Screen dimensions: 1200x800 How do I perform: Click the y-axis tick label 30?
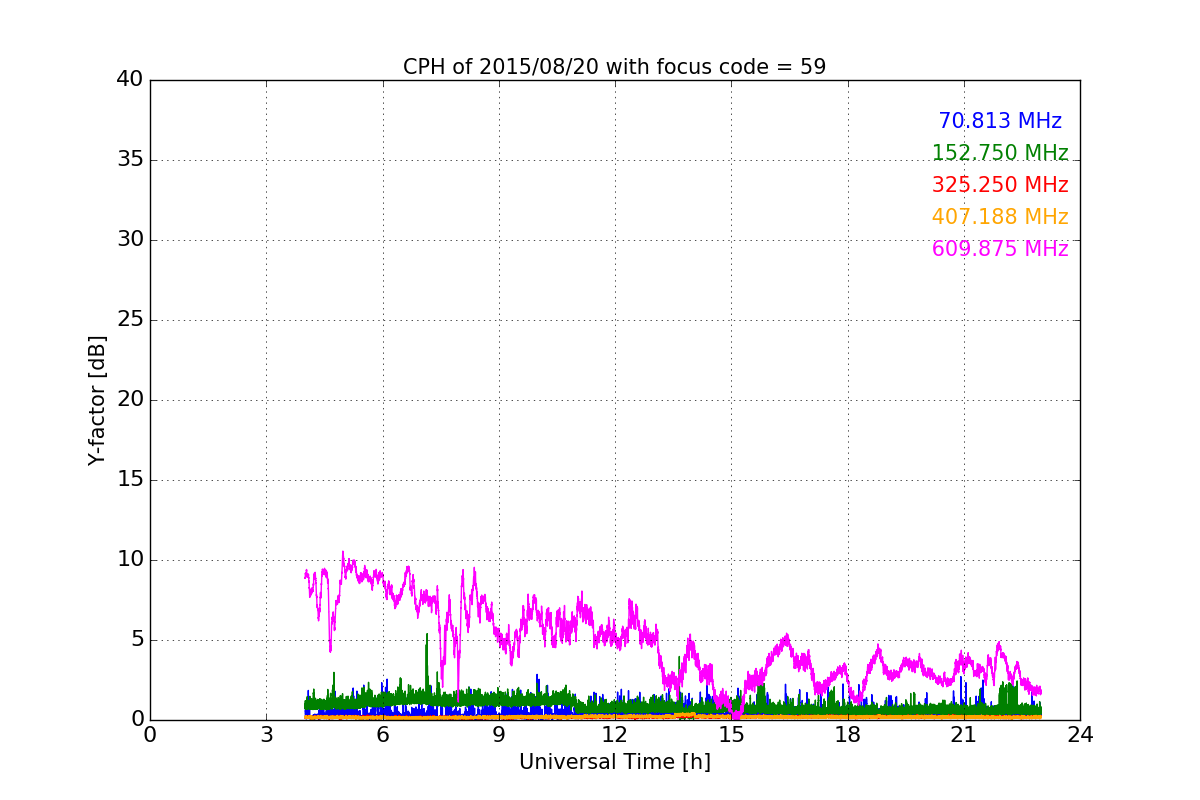click(130, 240)
